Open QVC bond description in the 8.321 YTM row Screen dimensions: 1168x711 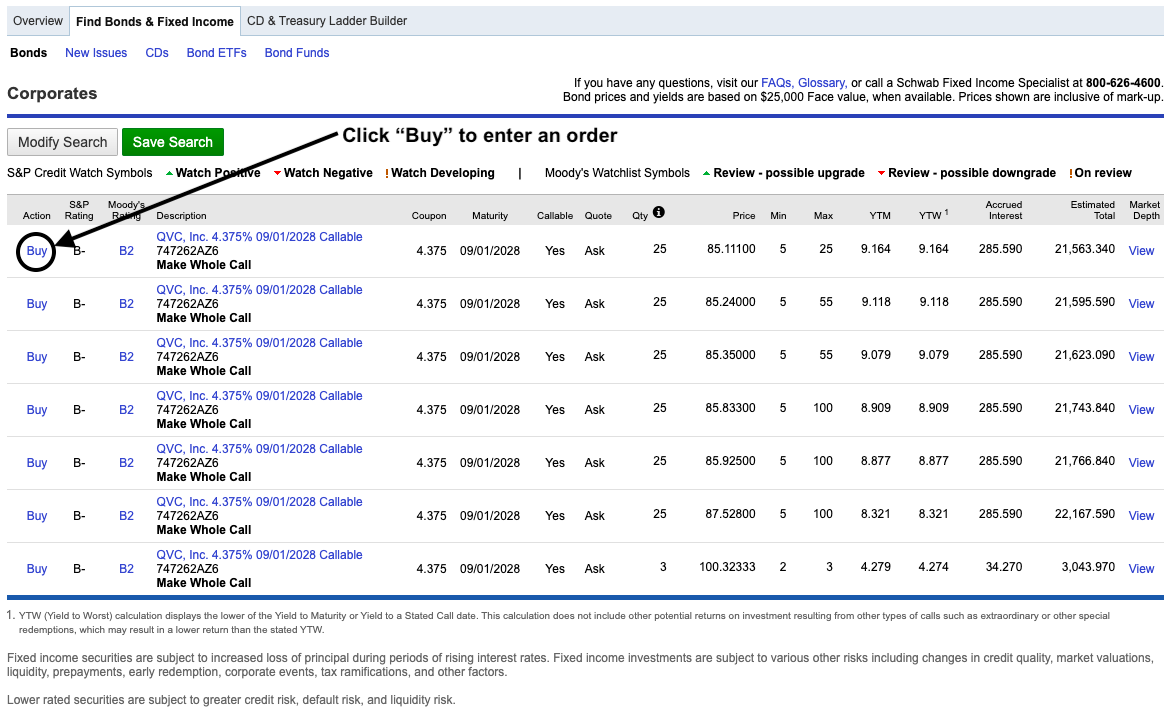coord(259,502)
